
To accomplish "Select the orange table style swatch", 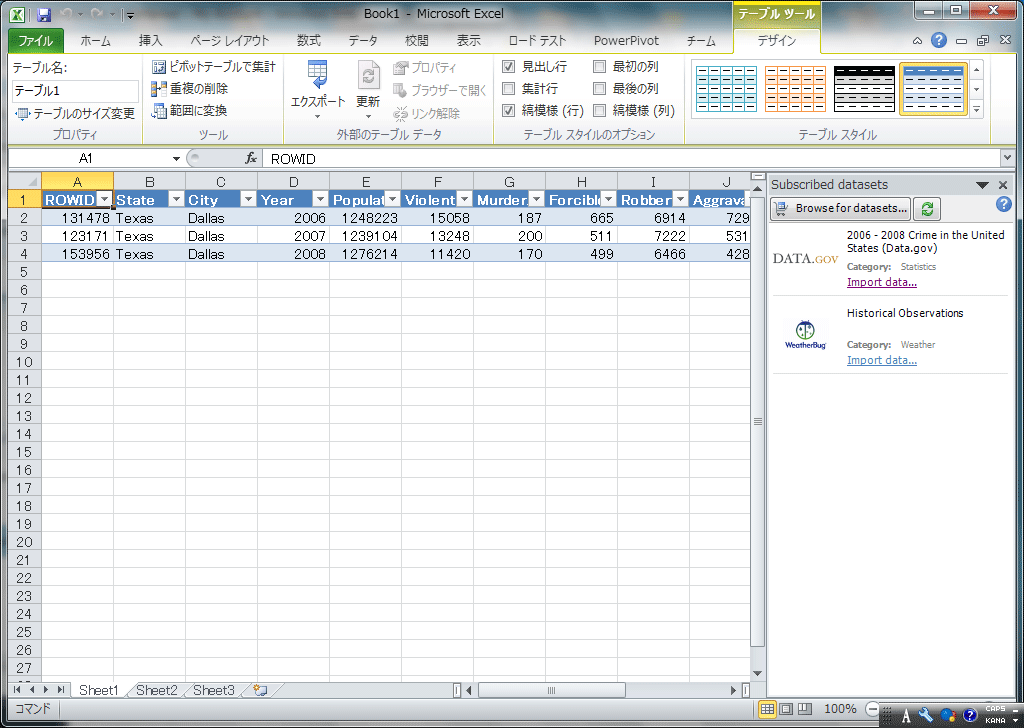I will tap(795, 89).
